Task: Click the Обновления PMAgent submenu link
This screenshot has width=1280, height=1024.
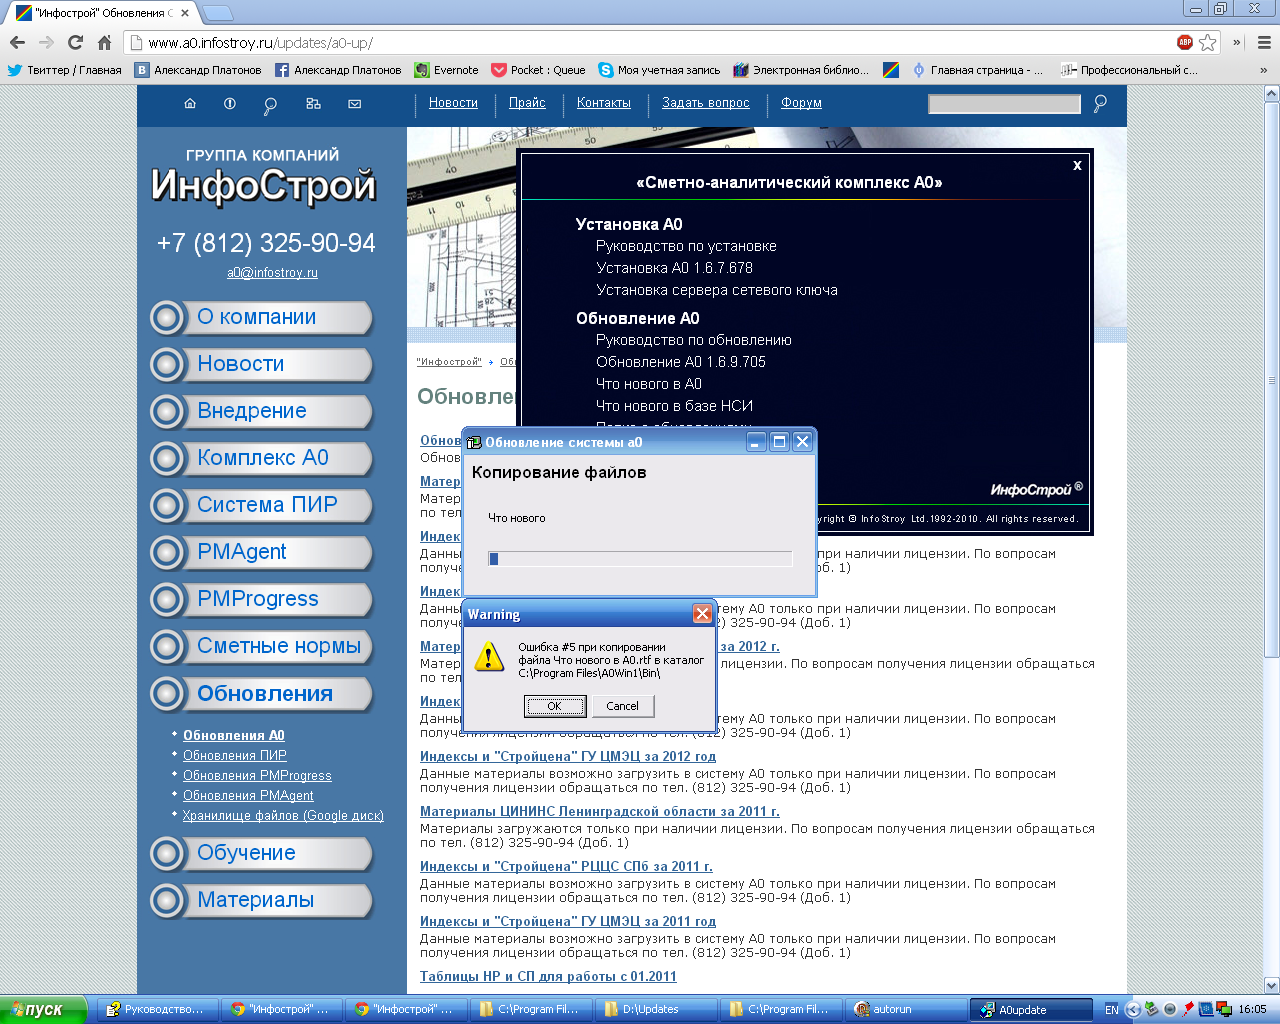Action: coord(248,796)
